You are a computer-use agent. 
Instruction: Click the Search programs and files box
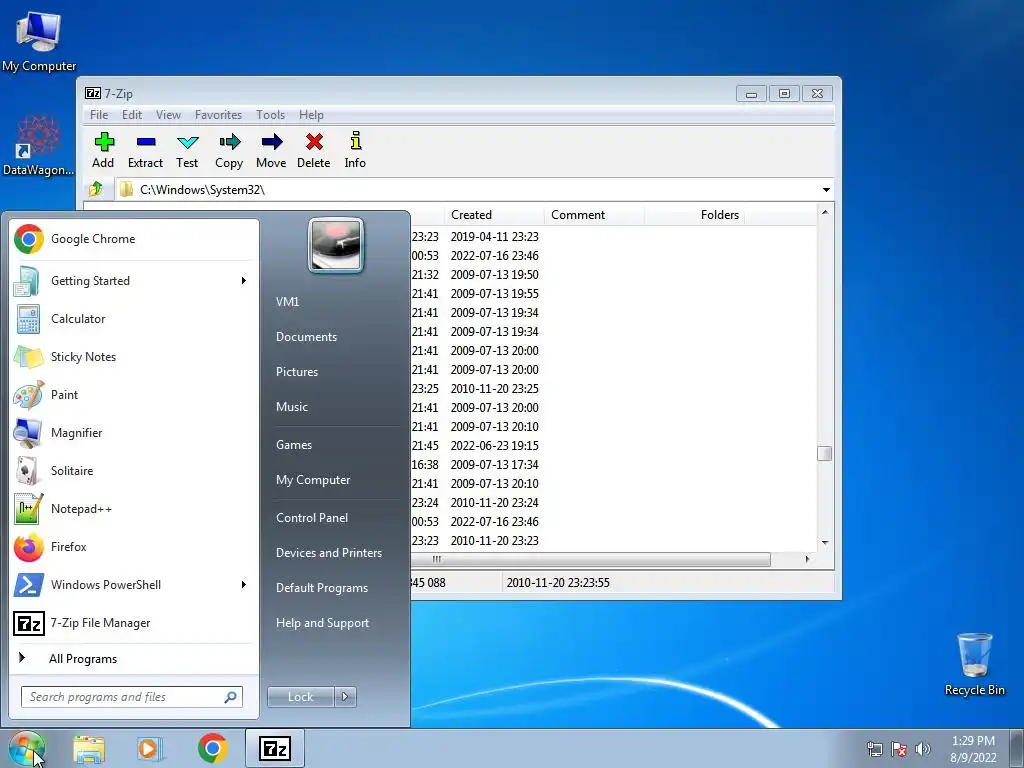(x=132, y=697)
